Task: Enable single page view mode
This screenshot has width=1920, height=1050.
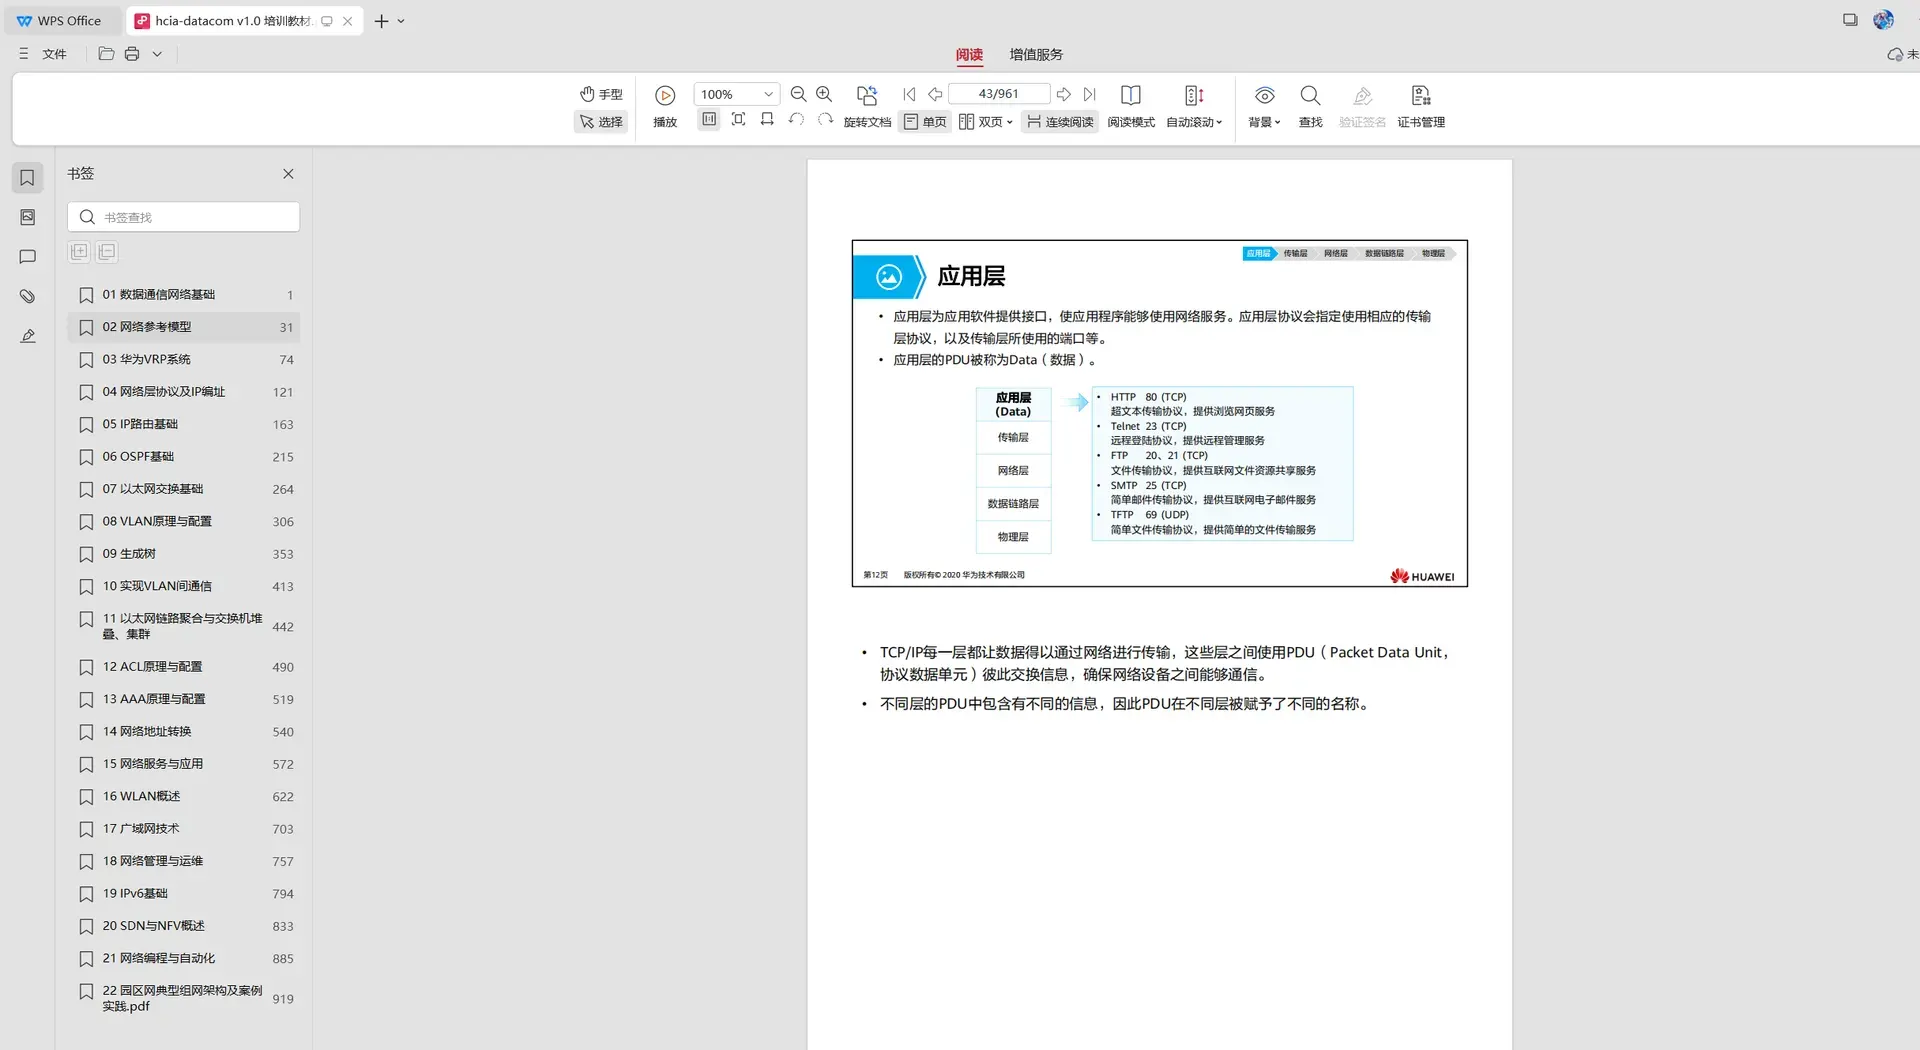Action: [925, 121]
